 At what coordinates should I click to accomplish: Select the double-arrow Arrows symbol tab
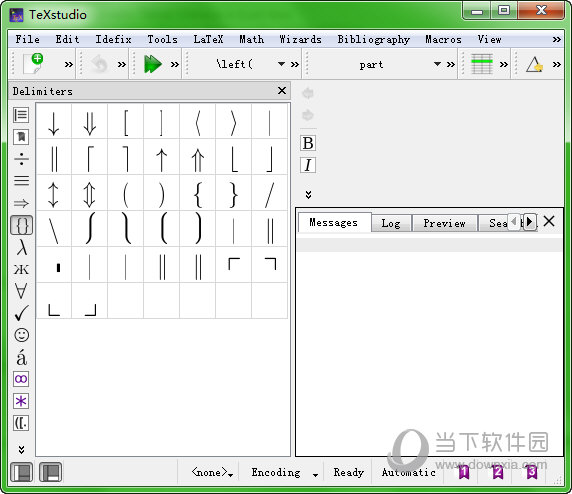point(21,203)
